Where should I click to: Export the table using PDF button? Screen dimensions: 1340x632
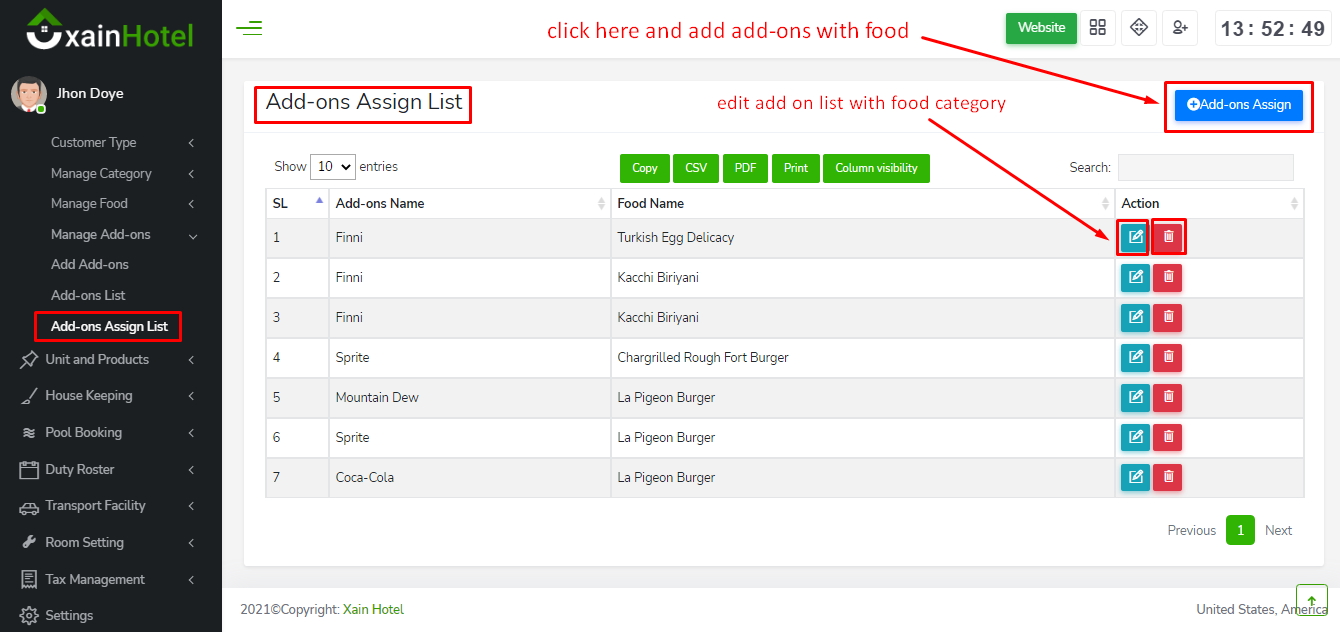click(x=745, y=168)
